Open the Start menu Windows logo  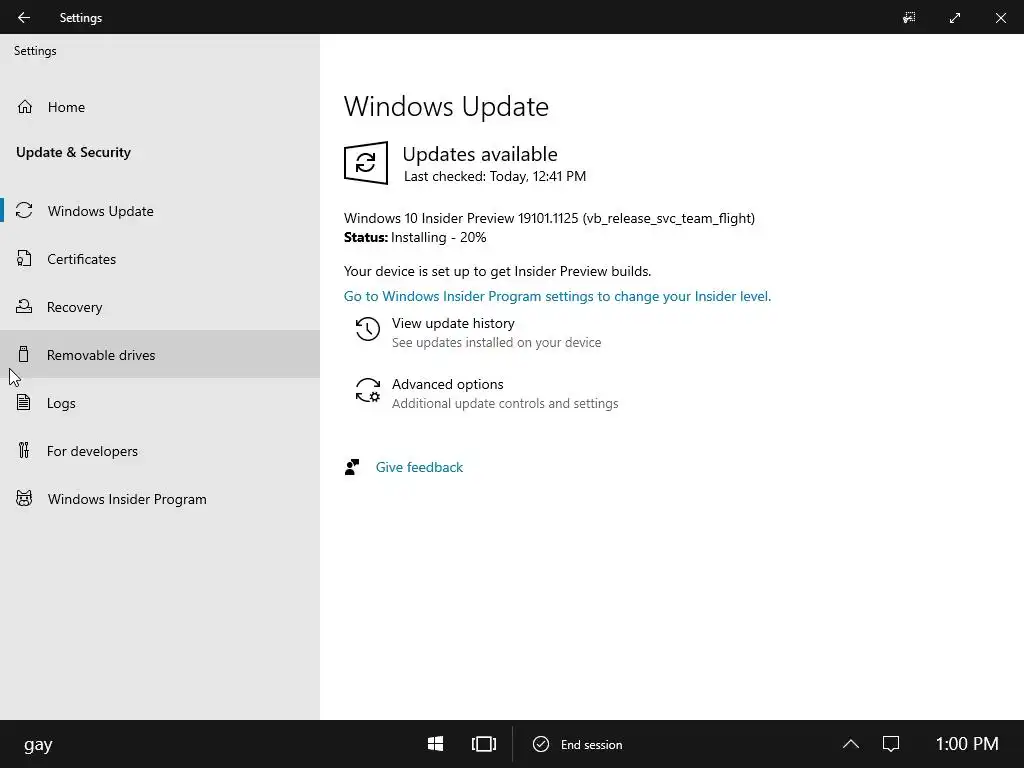coord(436,744)
